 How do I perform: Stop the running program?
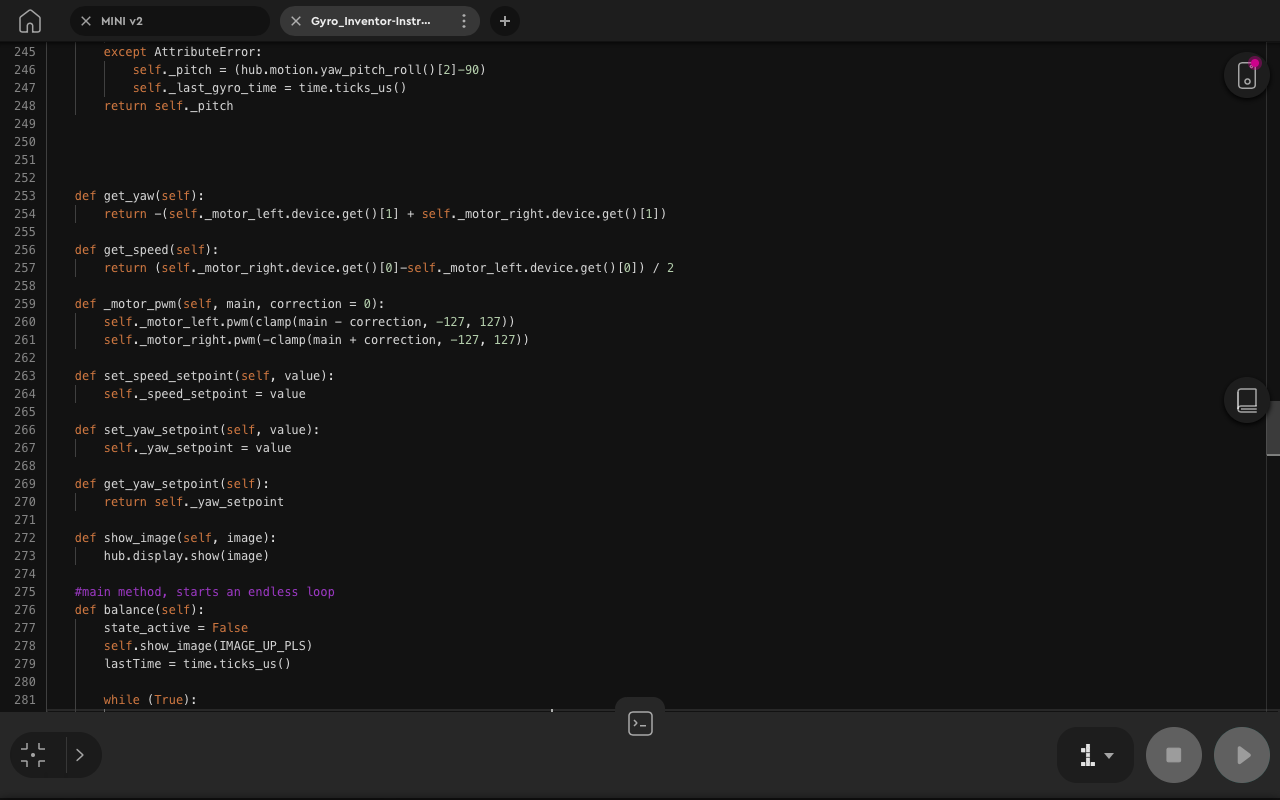click(1173, 755)
